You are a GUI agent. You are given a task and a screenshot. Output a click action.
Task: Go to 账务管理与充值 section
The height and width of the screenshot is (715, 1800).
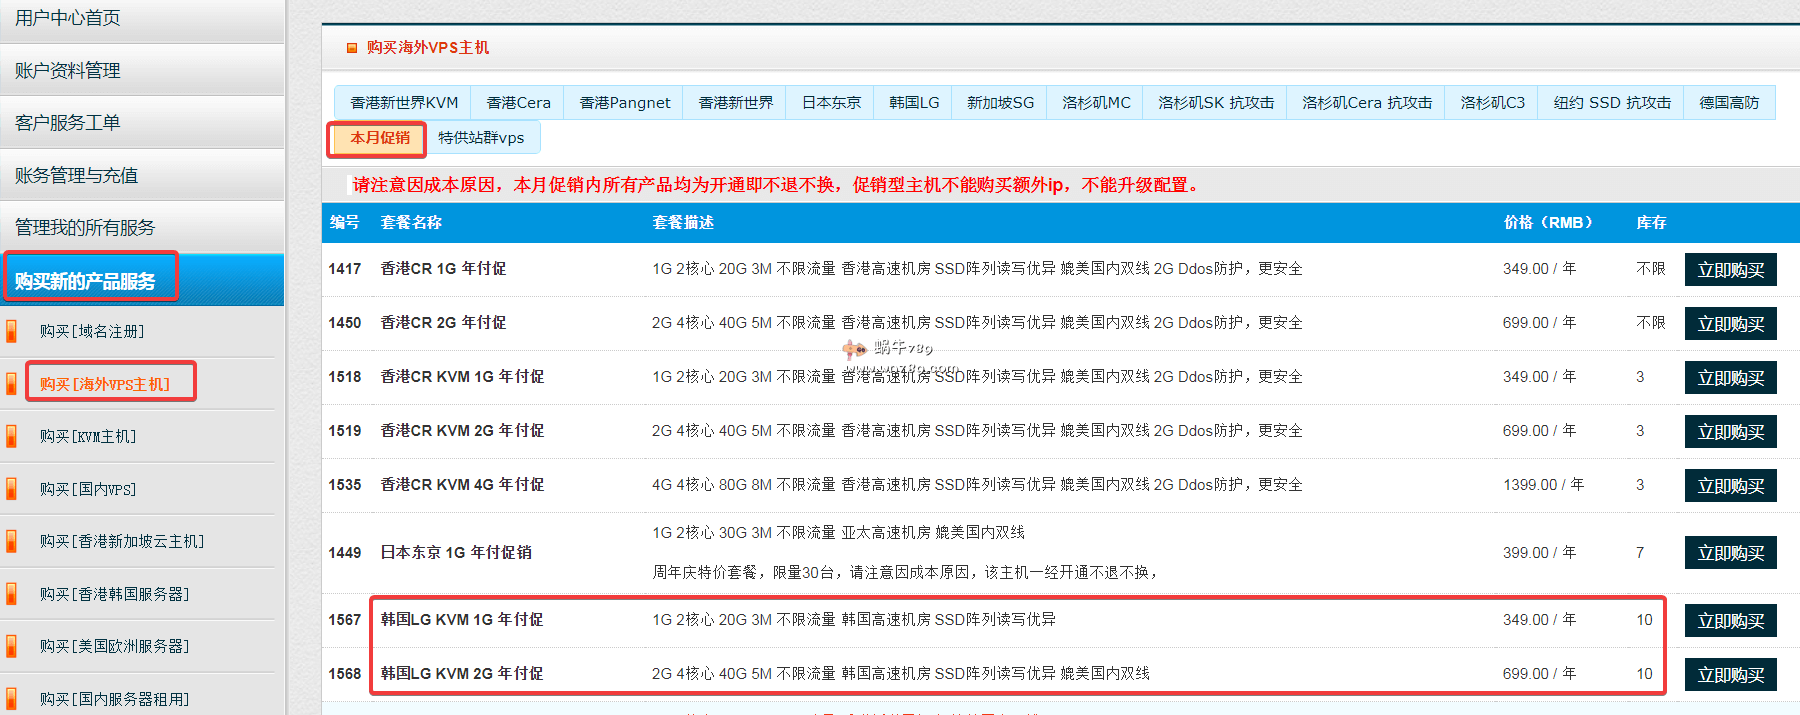click(77, 176)
